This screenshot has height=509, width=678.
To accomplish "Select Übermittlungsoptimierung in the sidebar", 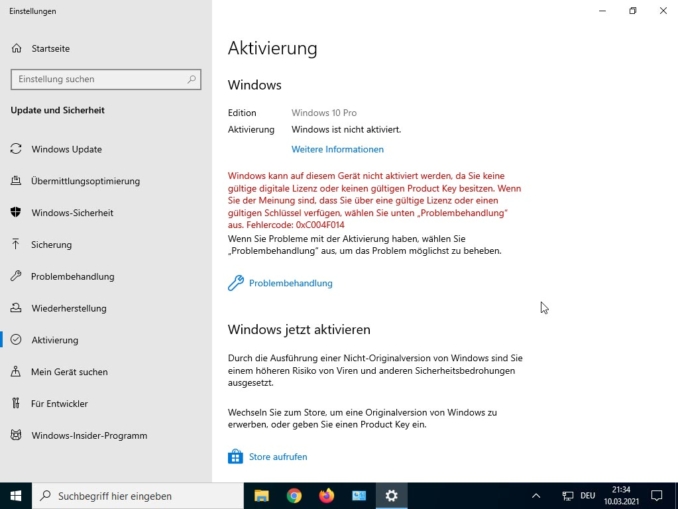I will [x=85, y=181].
